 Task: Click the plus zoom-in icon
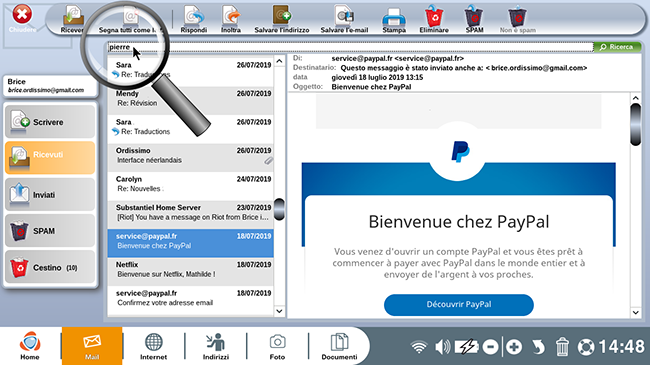coord(514,347)
